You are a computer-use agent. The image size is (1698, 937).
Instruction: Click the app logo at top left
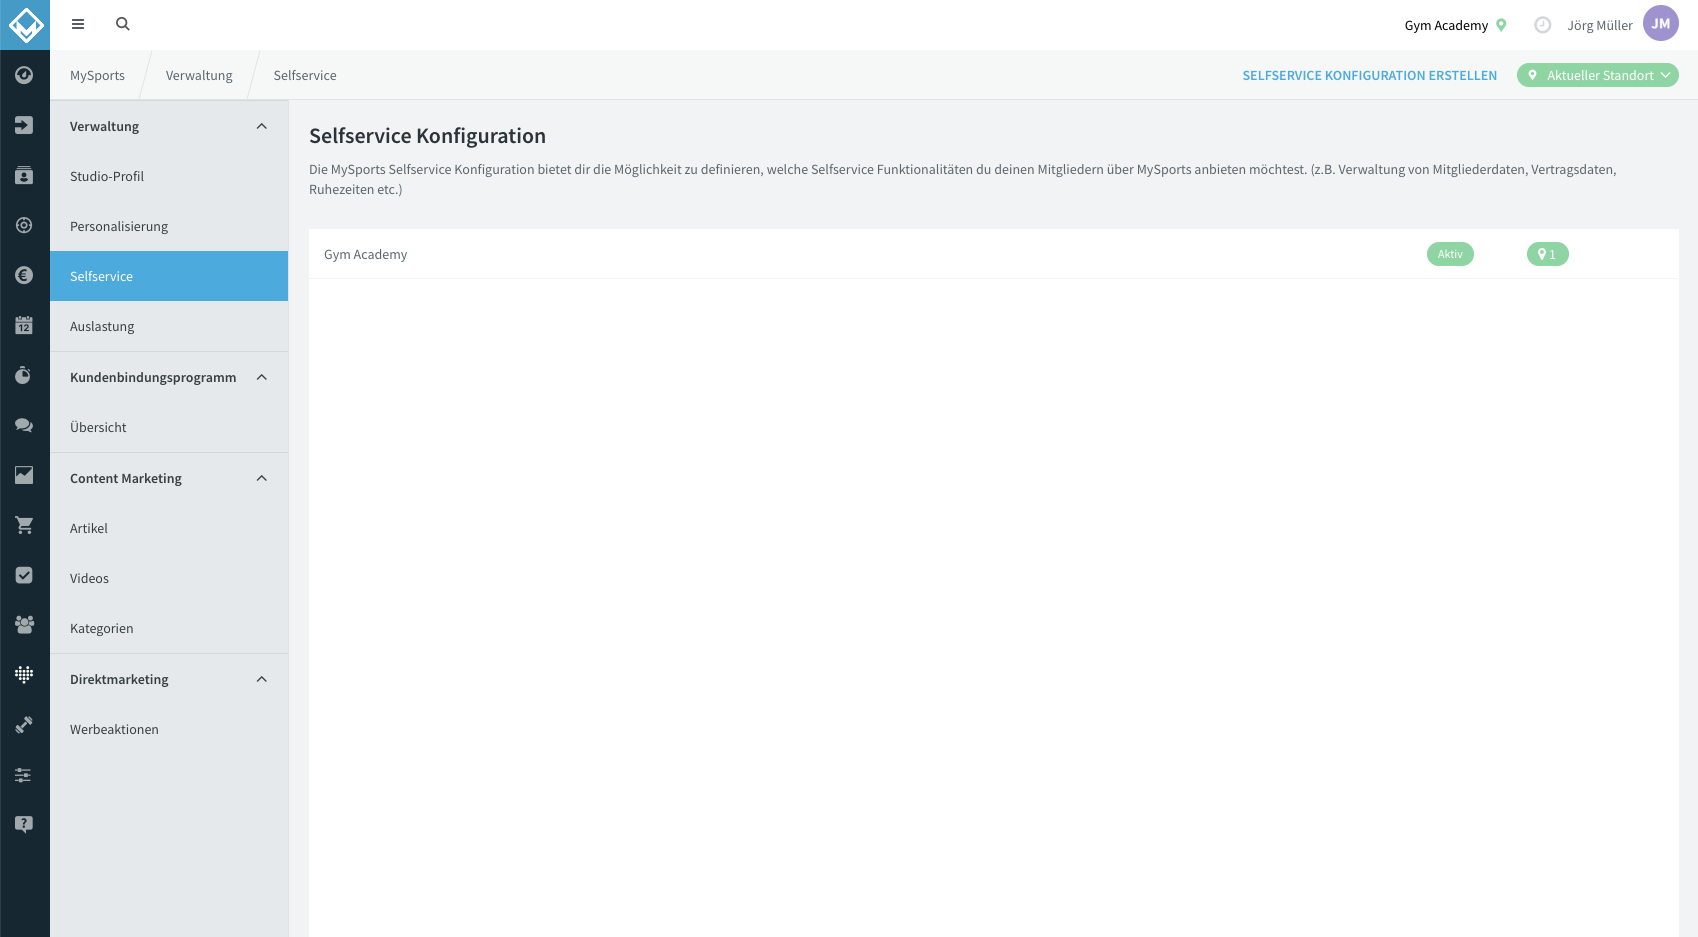[25, 25]
